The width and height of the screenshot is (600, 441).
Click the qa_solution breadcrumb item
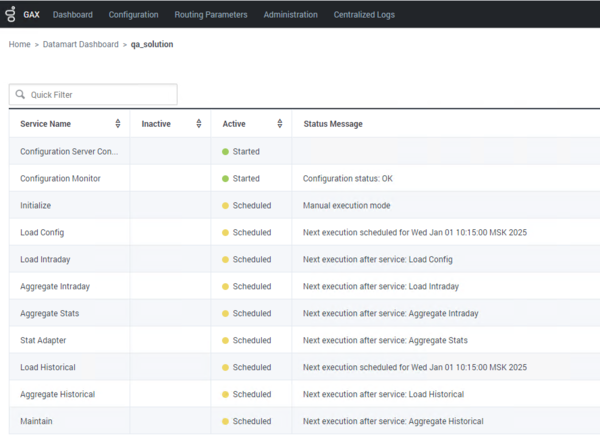point(152,44)
